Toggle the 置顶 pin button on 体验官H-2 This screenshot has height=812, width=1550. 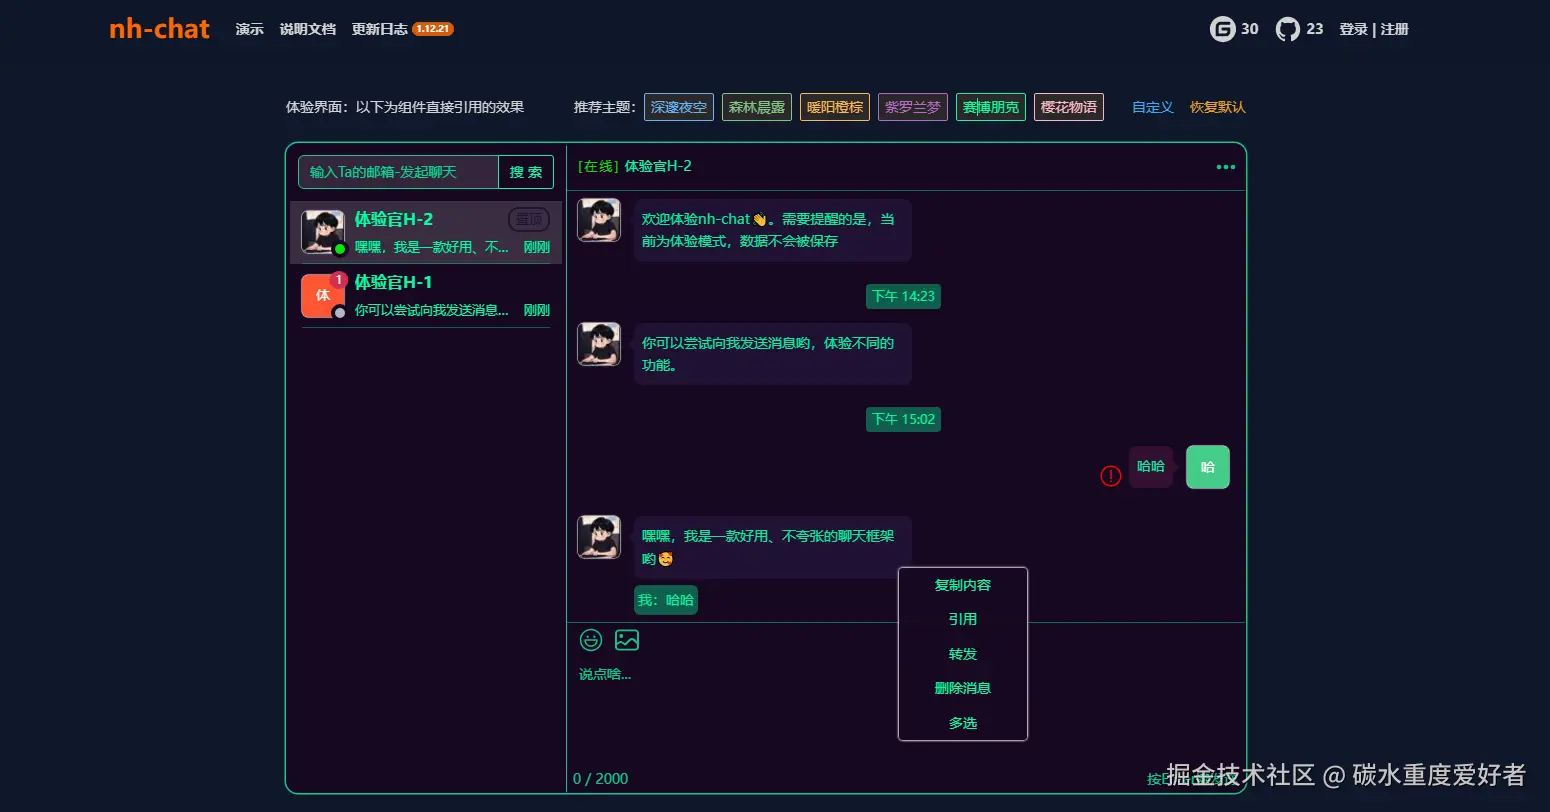click(x=528, y=219)
